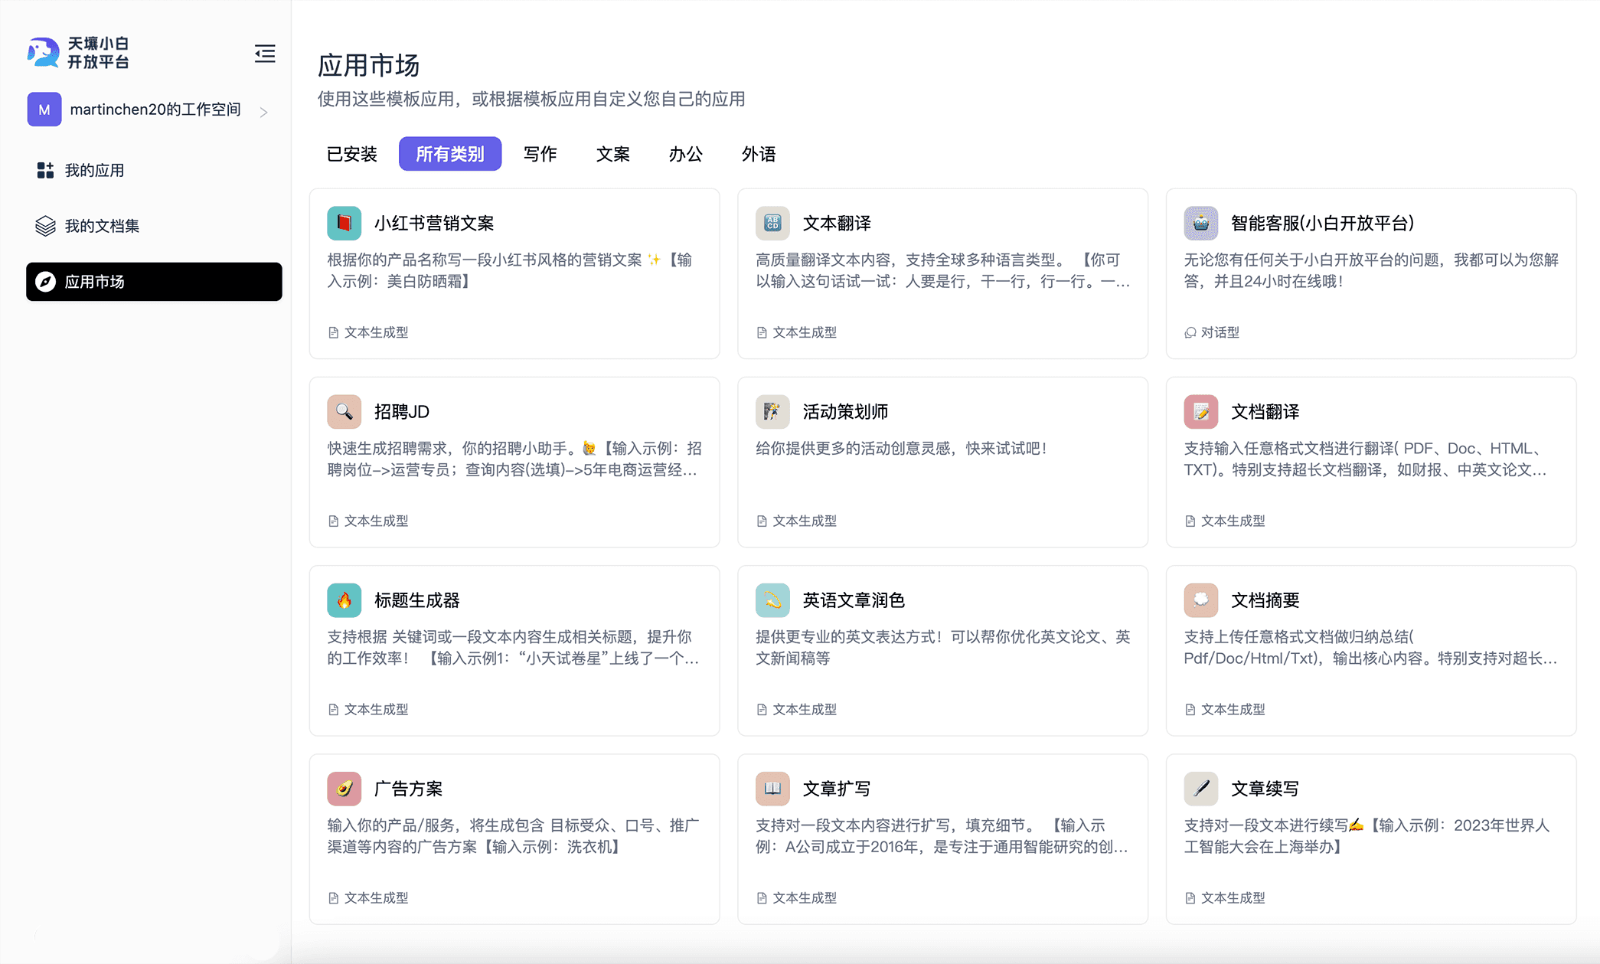The image size is (1600, 964).
Task: Open the 文档翻译 app icon
Action: (x=1199, y=411)
